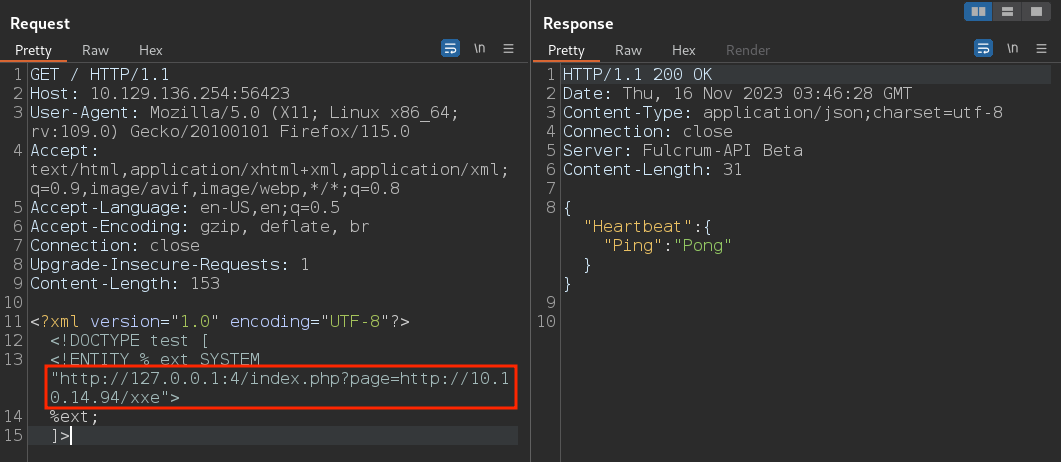
Task: Click the Content-Type: application/json response header
Action: pyautogui.click(x=782, y=112)
